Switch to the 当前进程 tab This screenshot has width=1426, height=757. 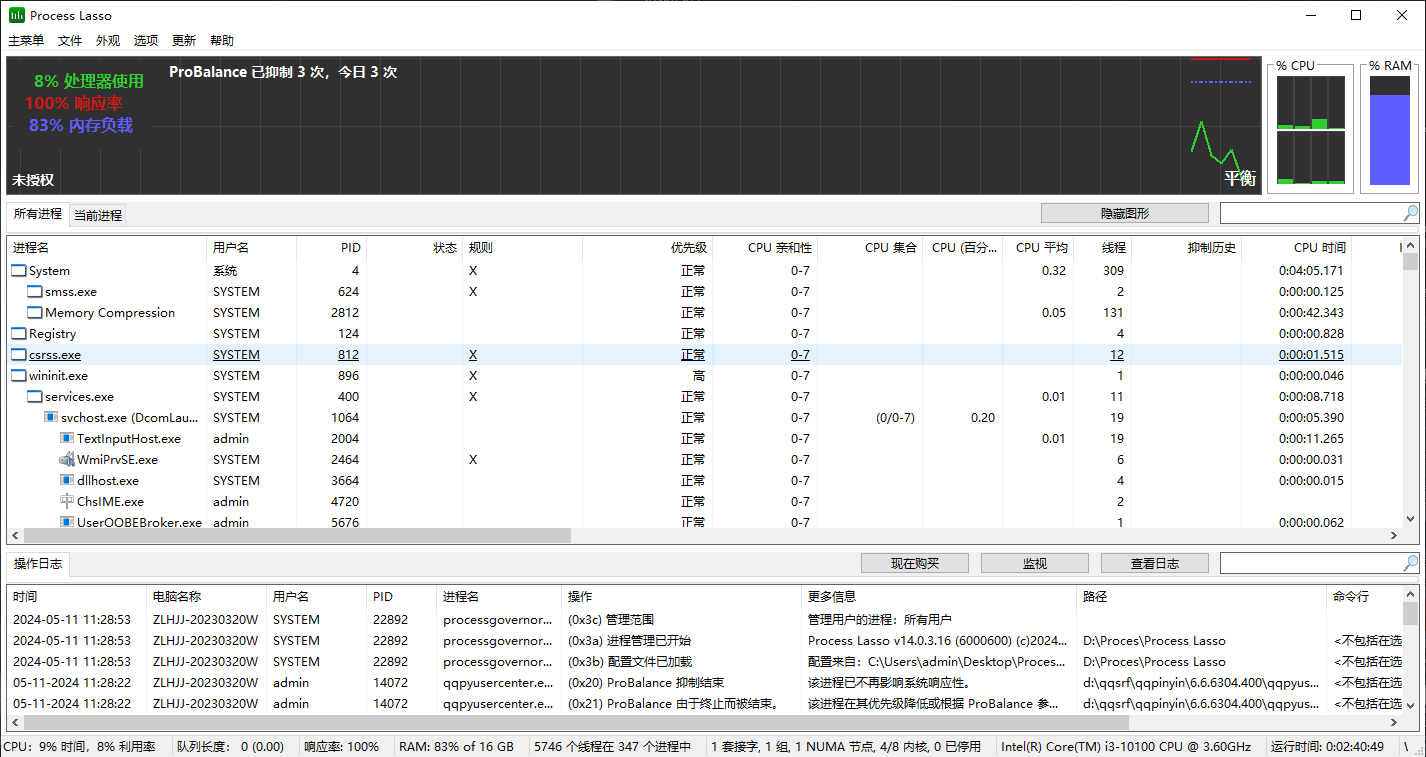[96, 214]
